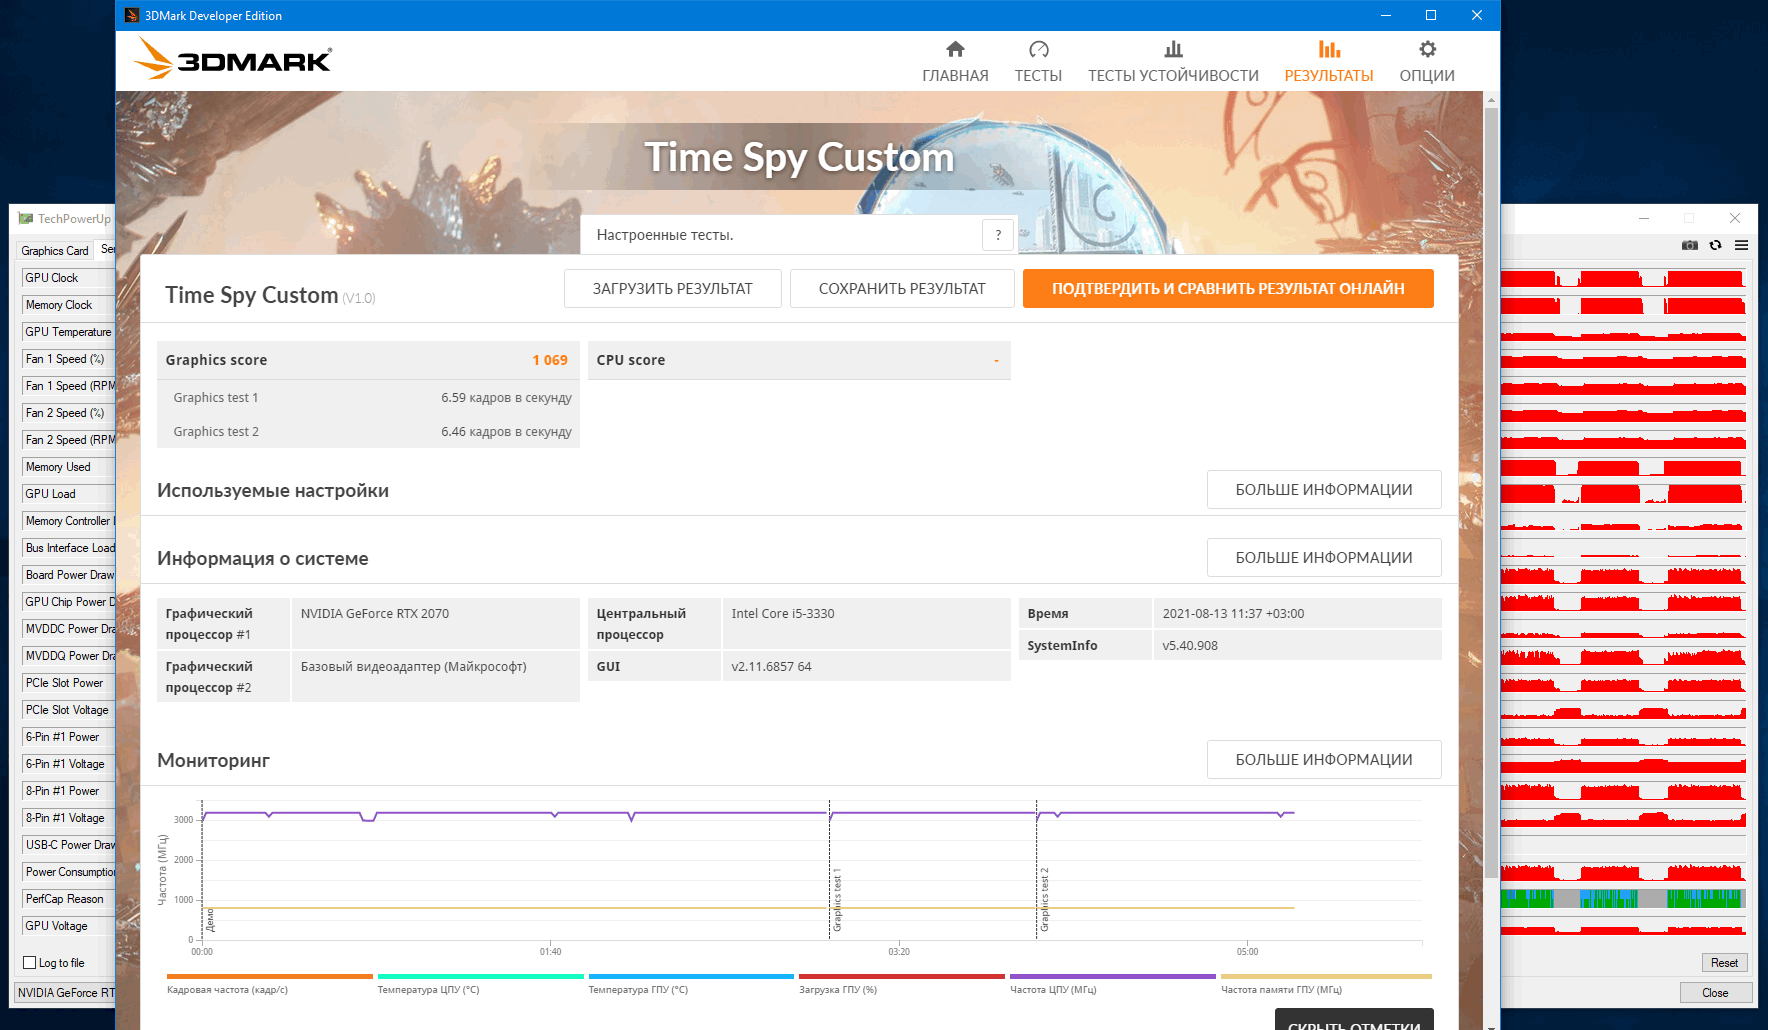1768x1030 pixels.
Task: Open the ГЛАВНАЯ home tab
Action: 955,62
